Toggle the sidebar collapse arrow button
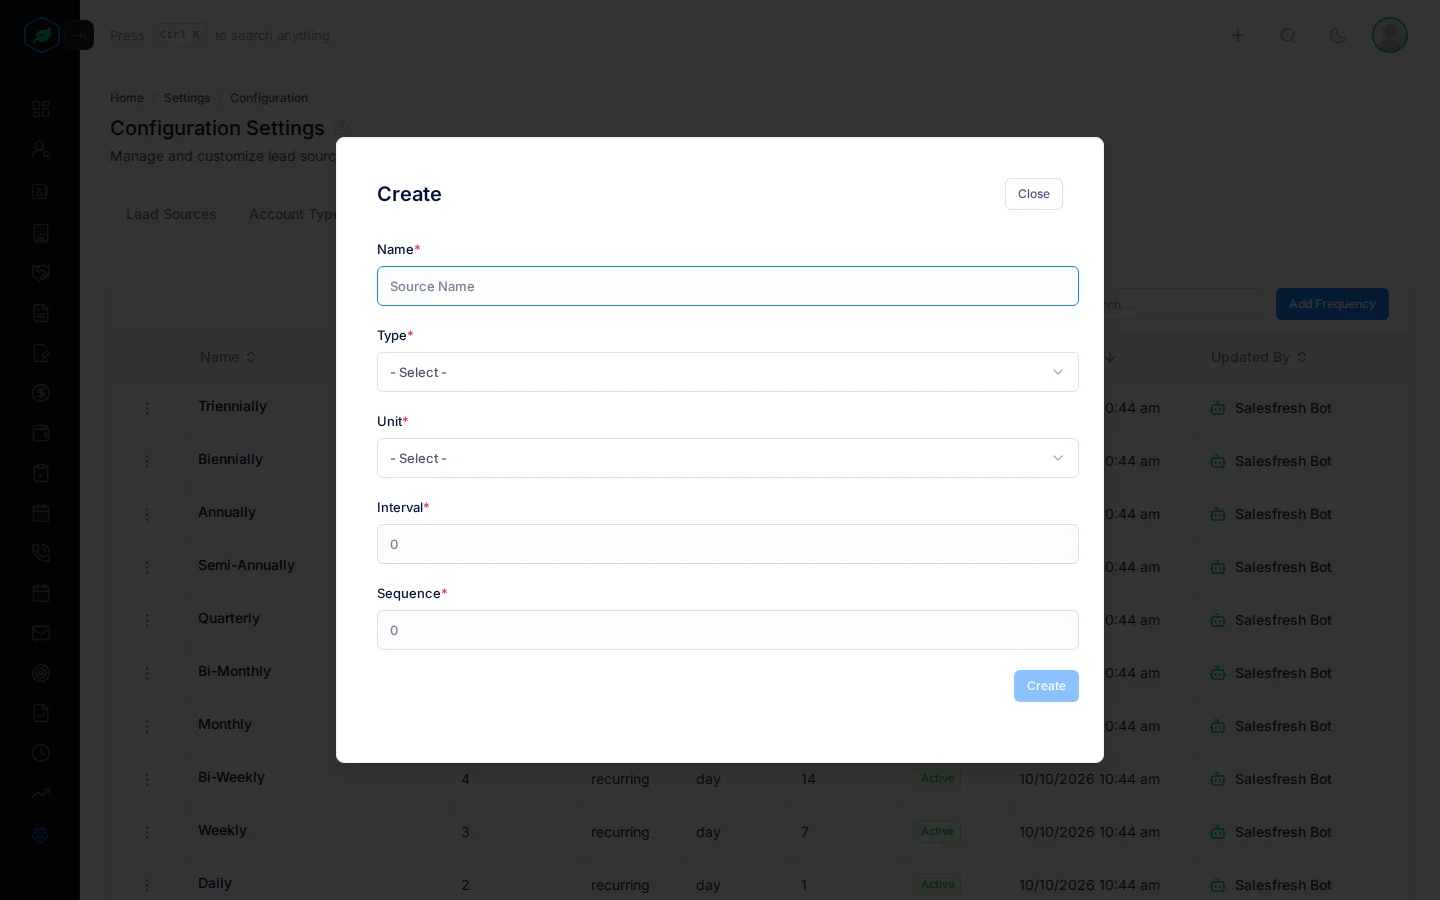 click(x=80, y=35)
